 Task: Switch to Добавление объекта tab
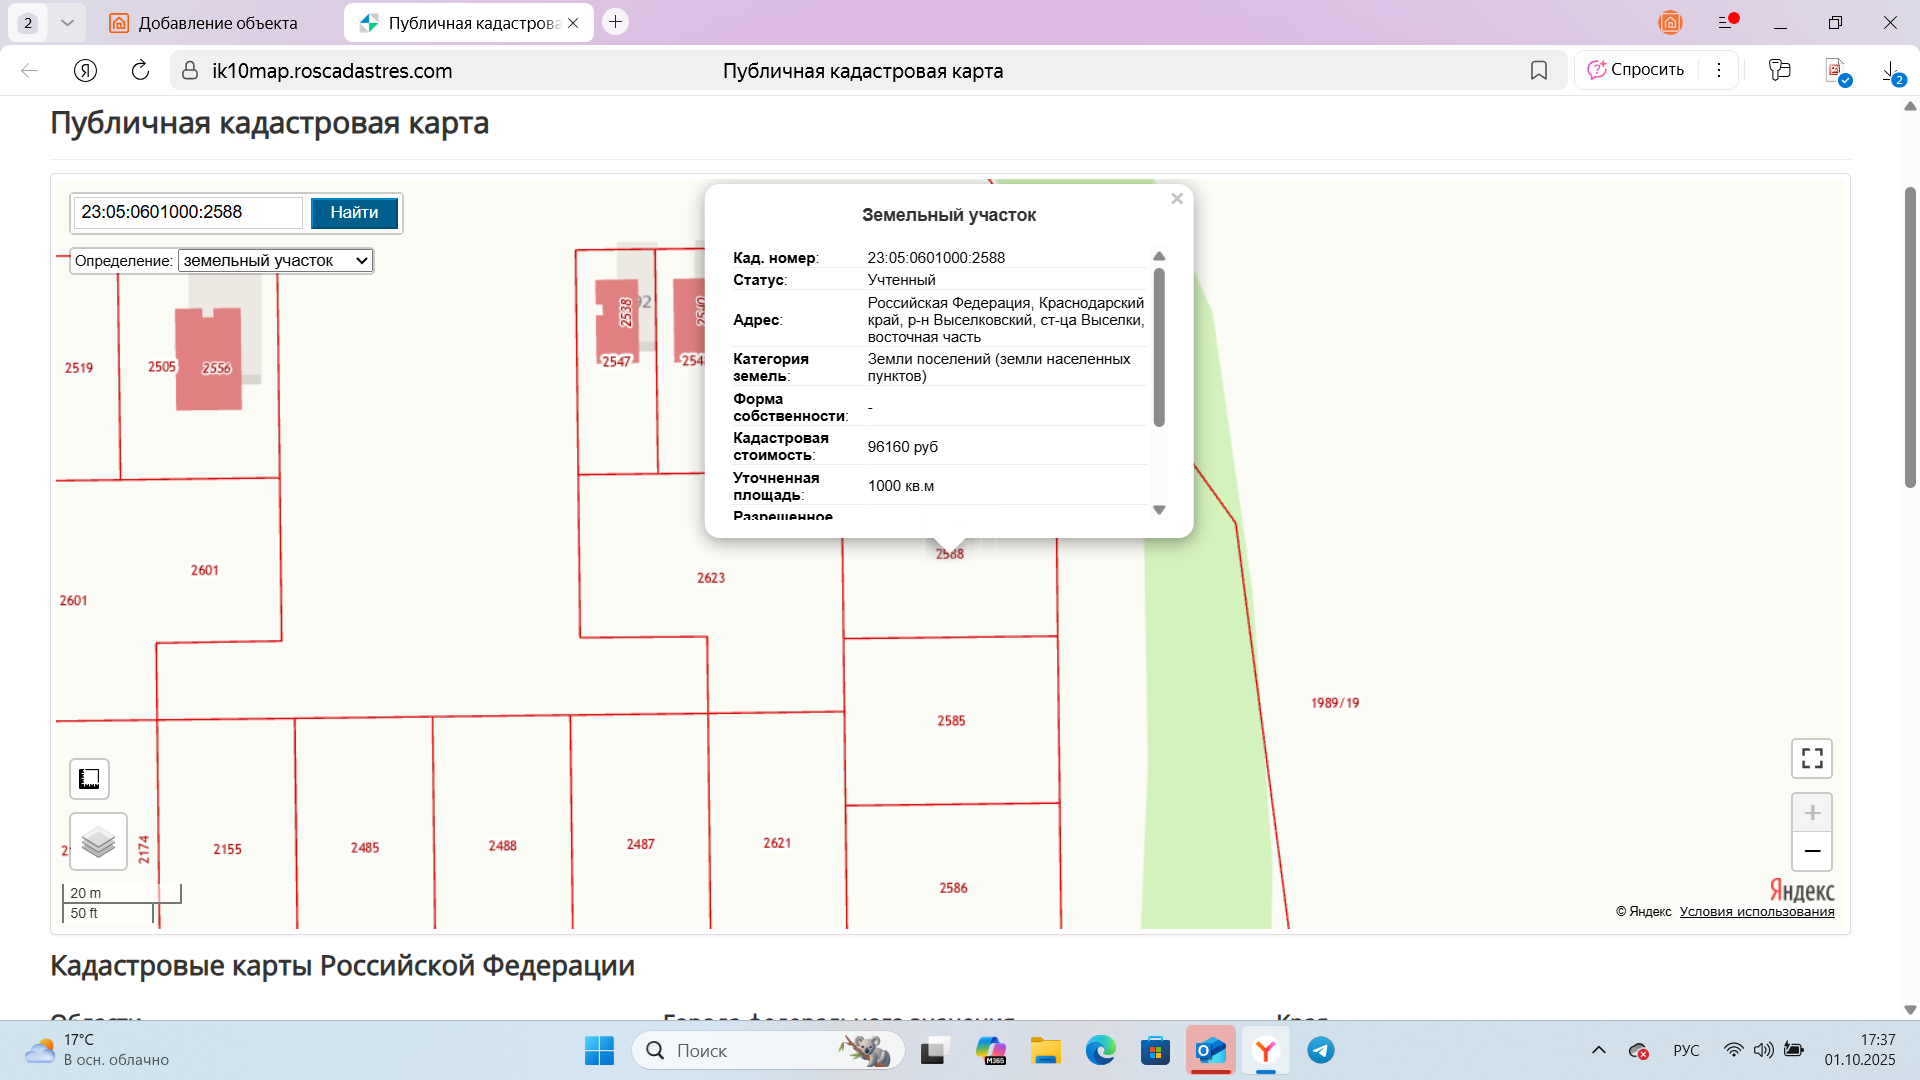tap(217, 23)
